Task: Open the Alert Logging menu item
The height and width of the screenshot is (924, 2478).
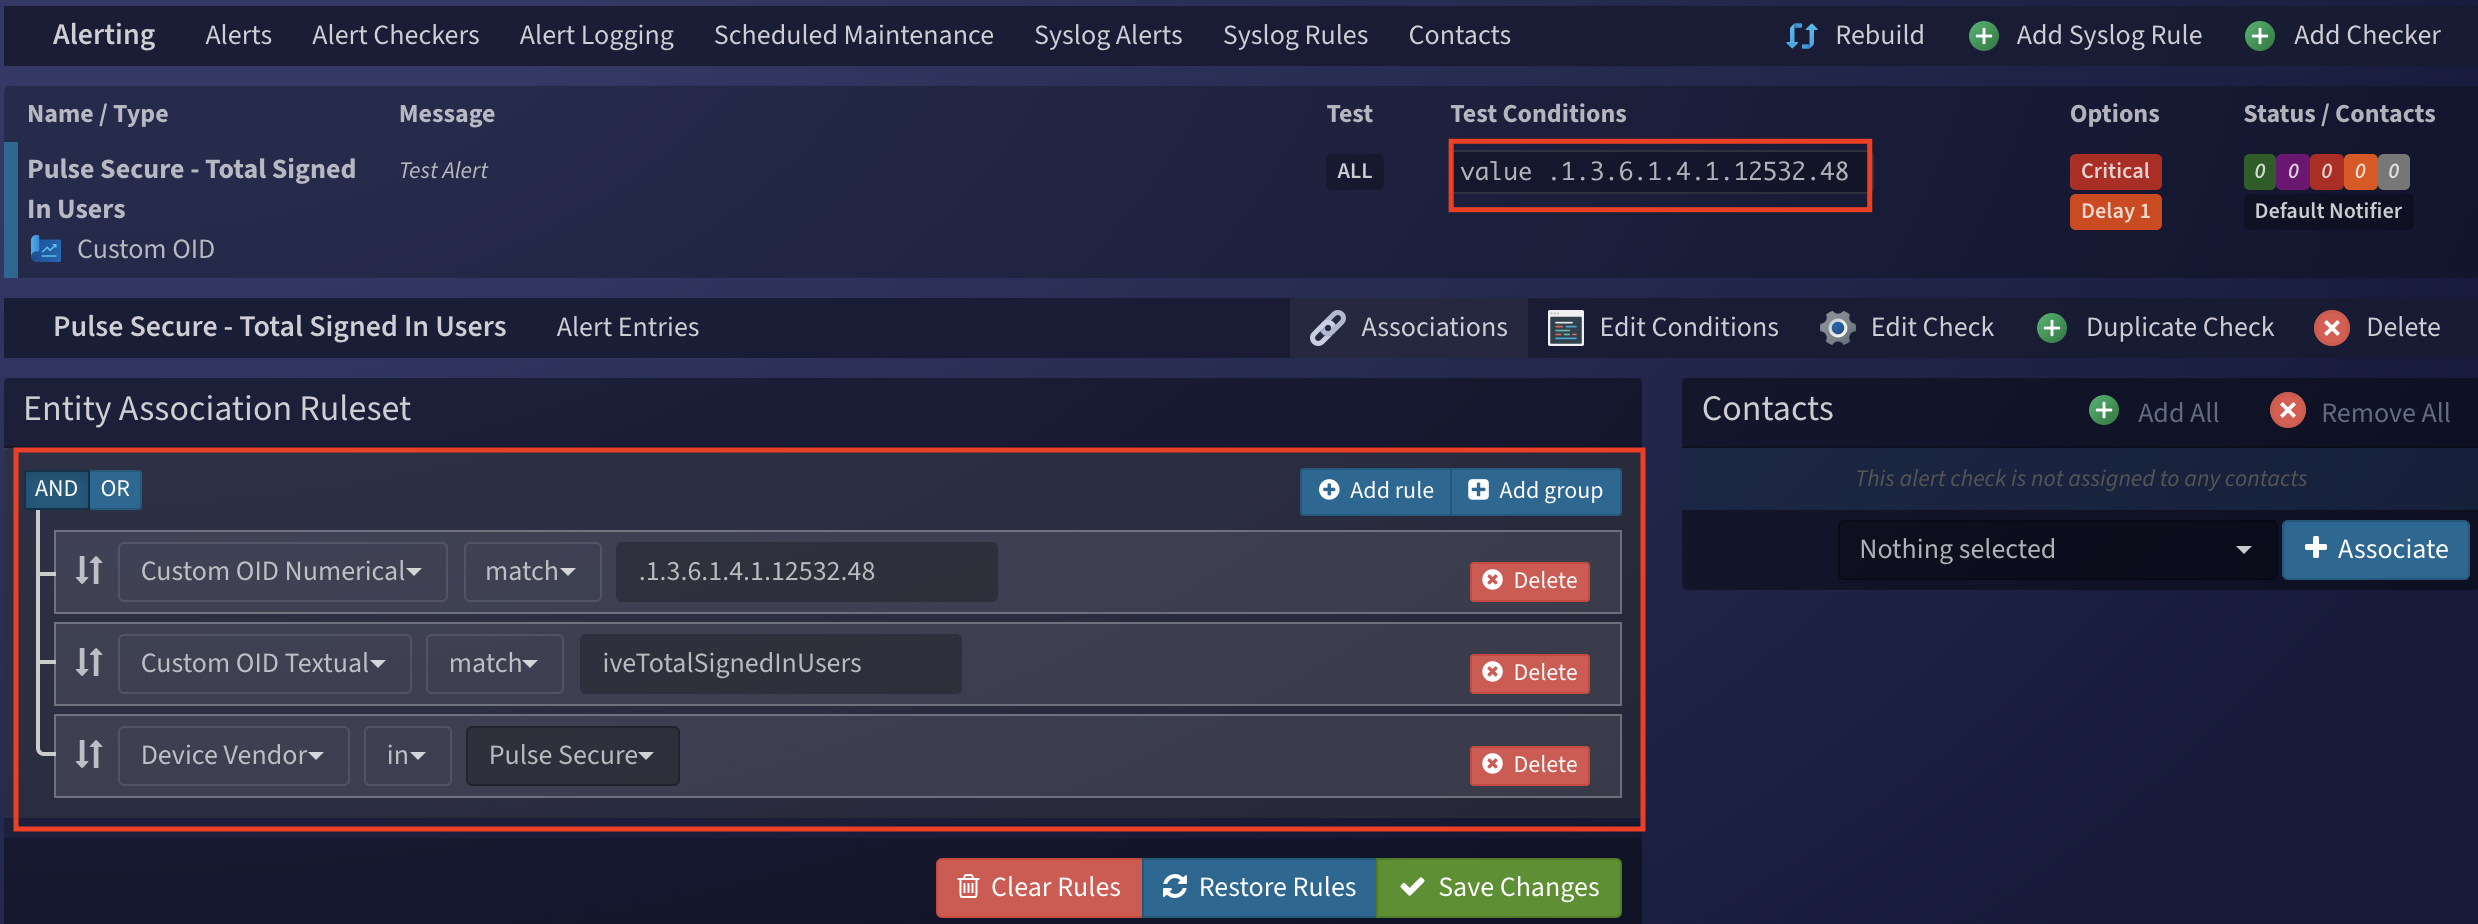Action: pyautogui.click(x=596, y=35)
